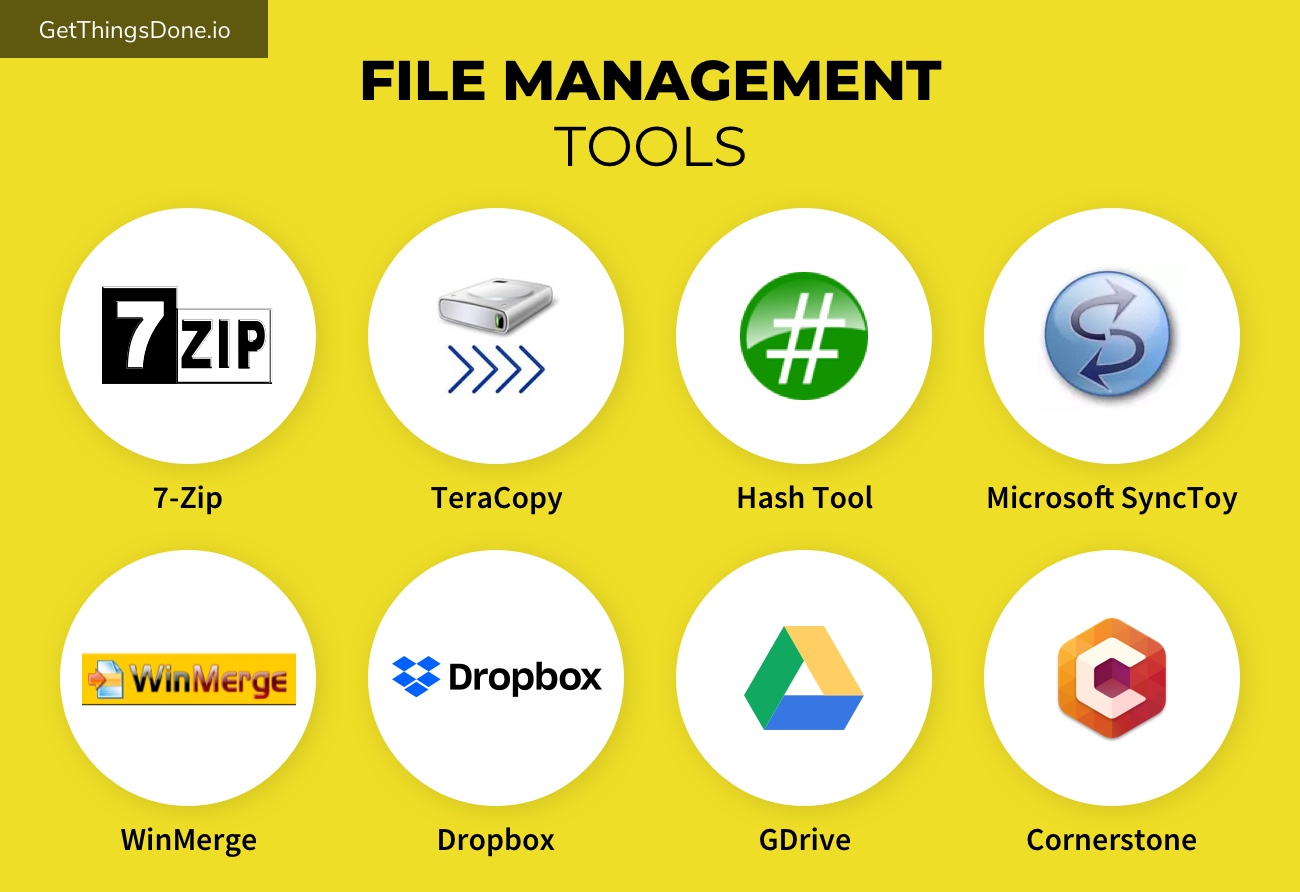Select the "TeraCopy" caption text
Screen dimensions: 1300x892
(496, 498)
